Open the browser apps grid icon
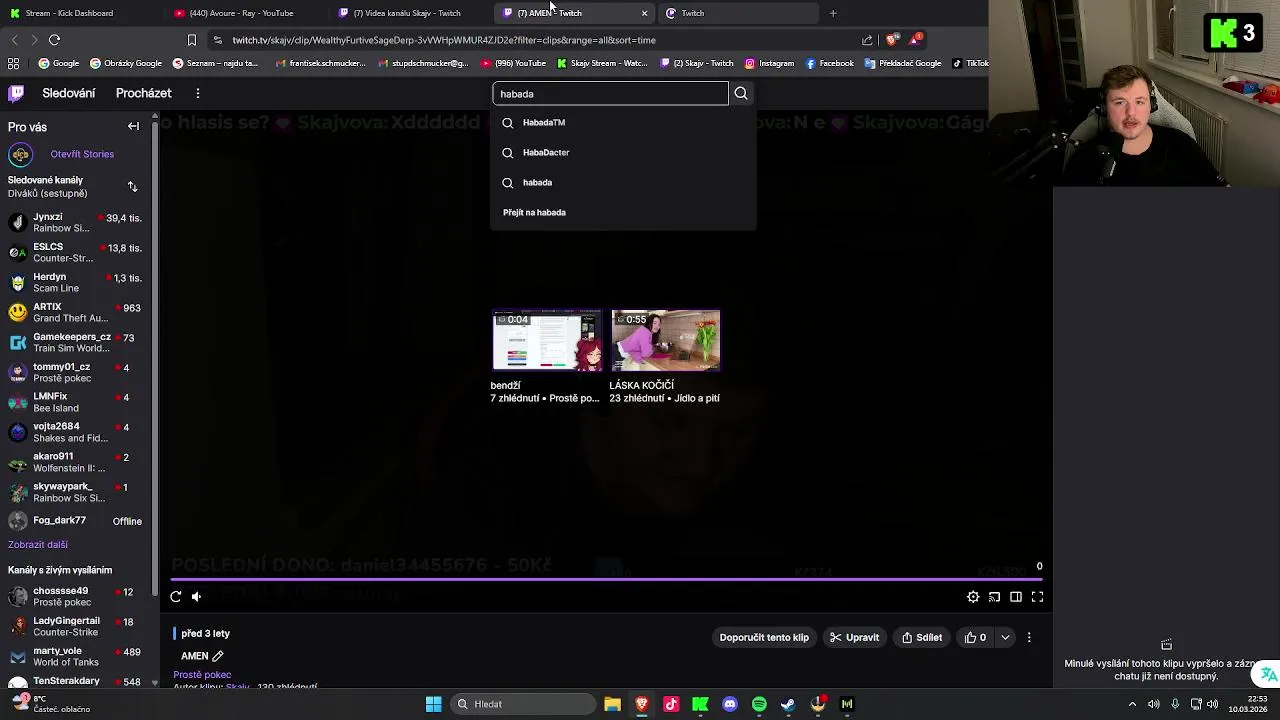The image size is (1280, 720). click(x=13, y=63)
